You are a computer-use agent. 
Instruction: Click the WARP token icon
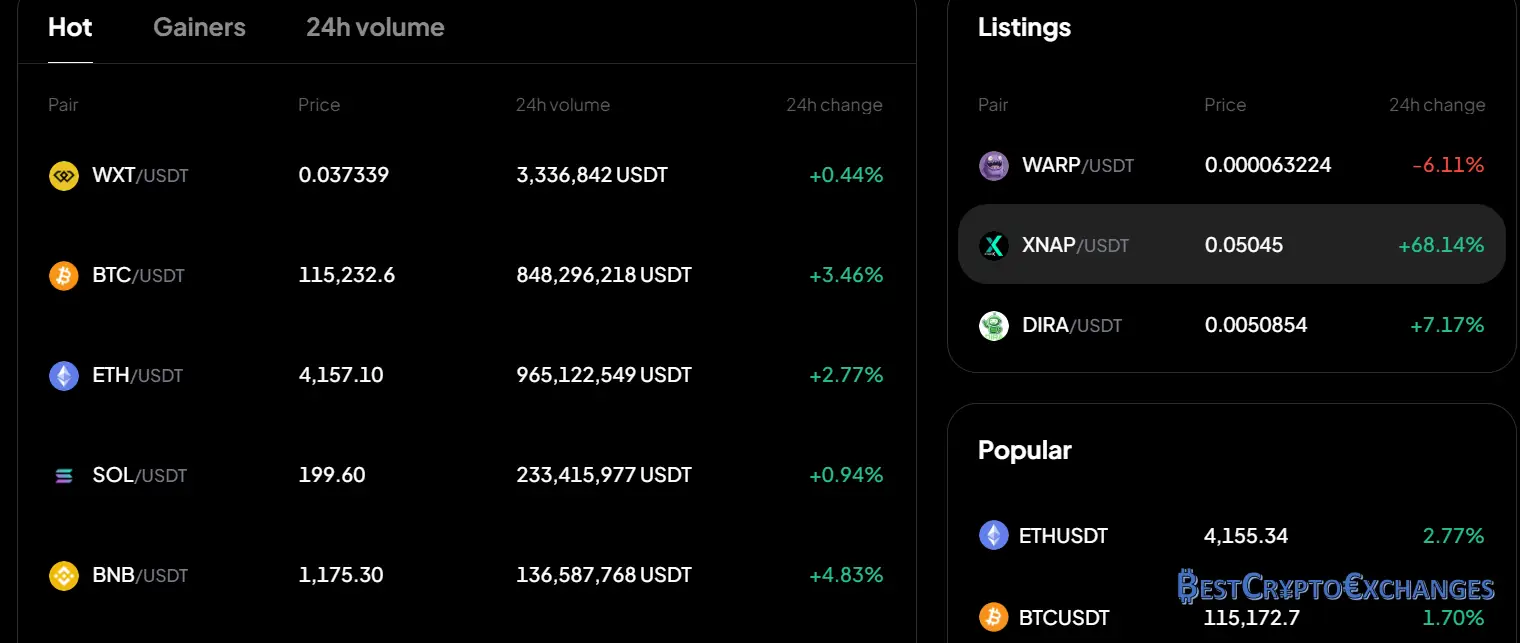click(993, 166)
